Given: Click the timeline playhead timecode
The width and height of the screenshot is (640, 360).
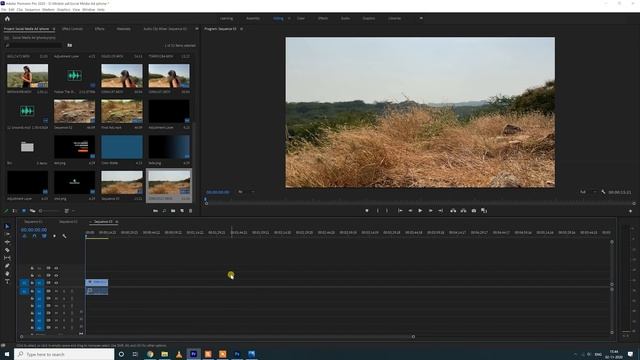Looking at the screenshot, I should (34, 230).
